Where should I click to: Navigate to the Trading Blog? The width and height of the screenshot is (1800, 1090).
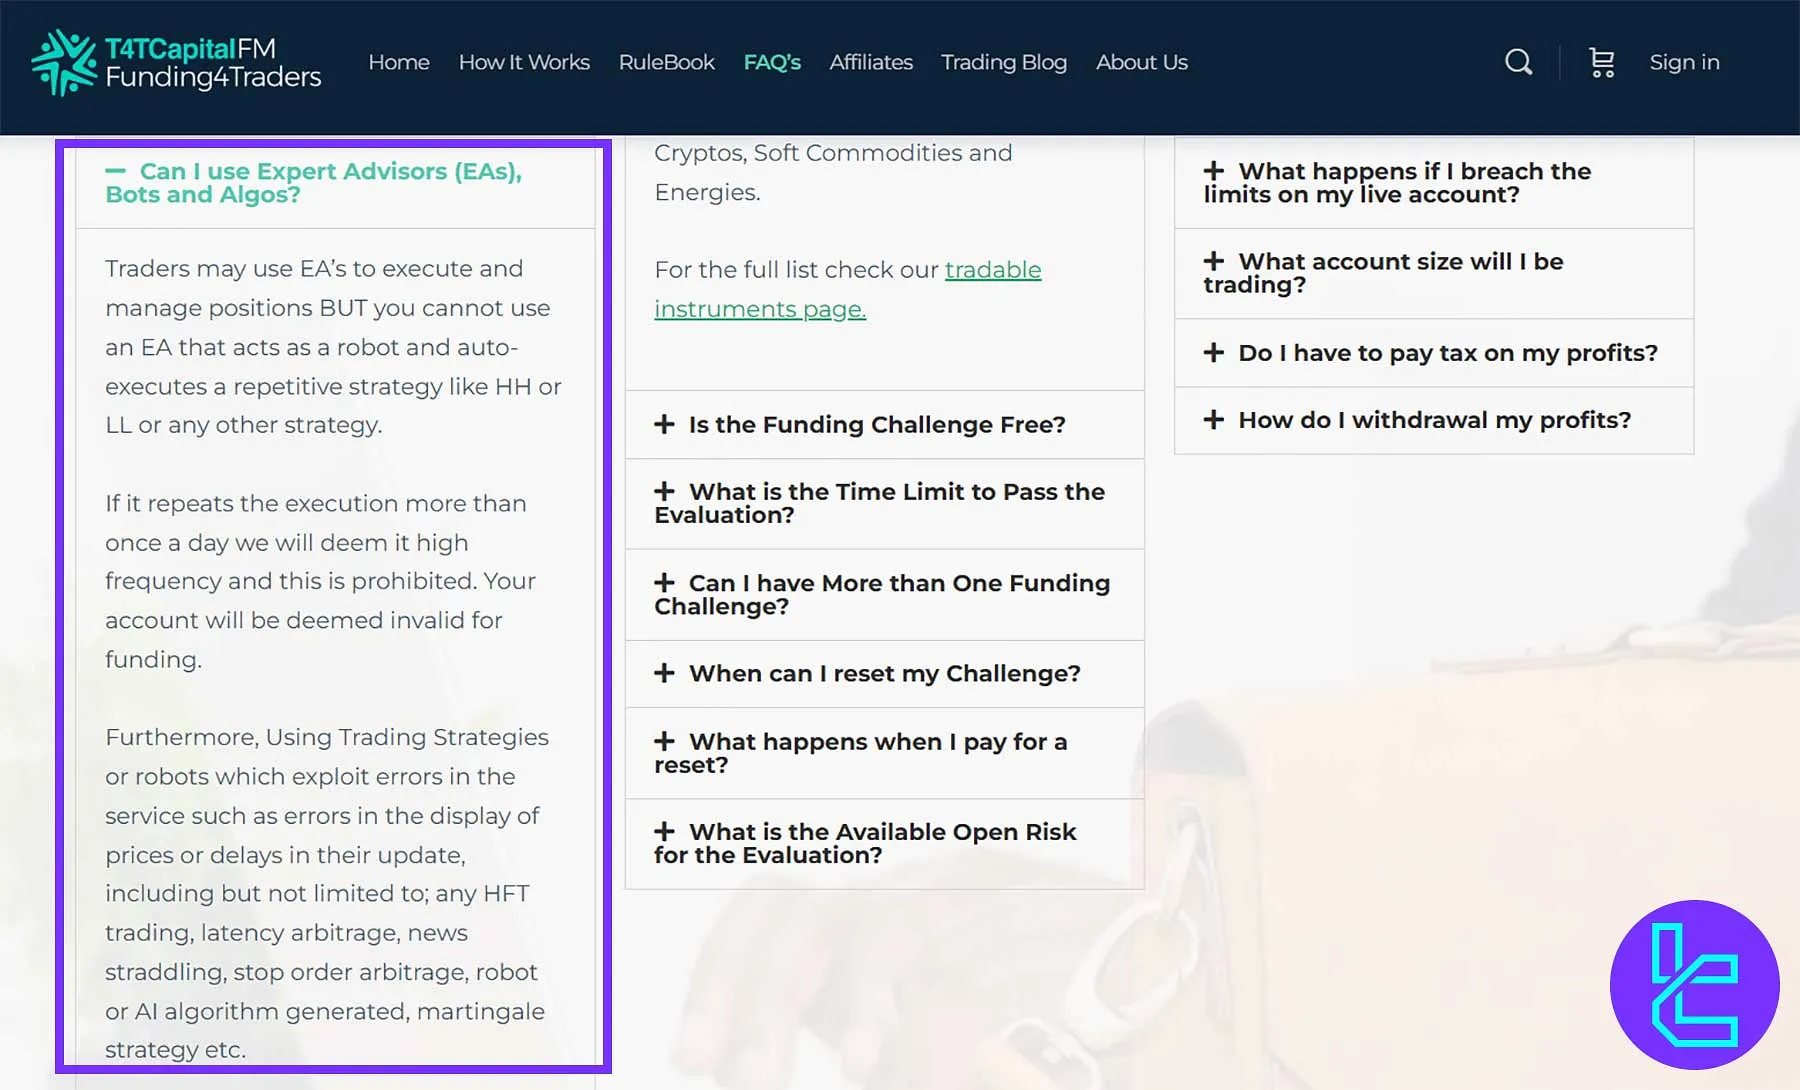tap(1003, 62)
